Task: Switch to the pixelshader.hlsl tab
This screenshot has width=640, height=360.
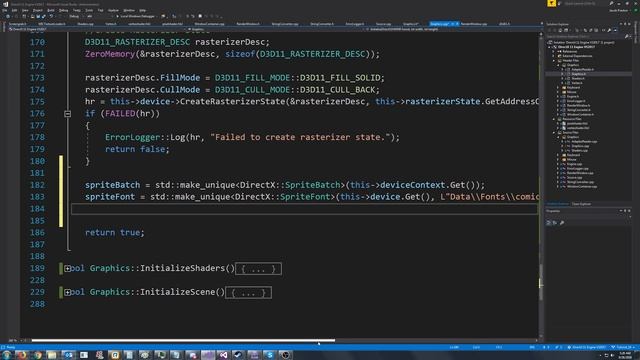Action: click(x=172, y=24)
